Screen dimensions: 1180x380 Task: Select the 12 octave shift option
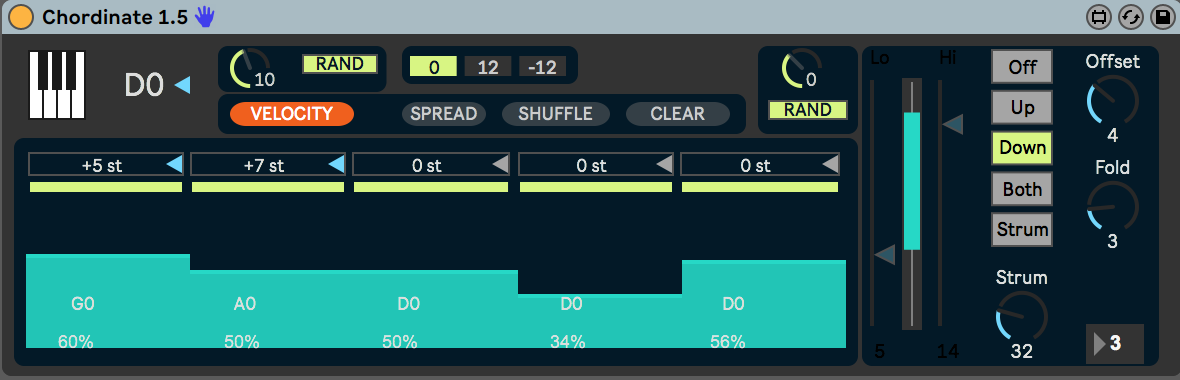click(x=488, y=67)
